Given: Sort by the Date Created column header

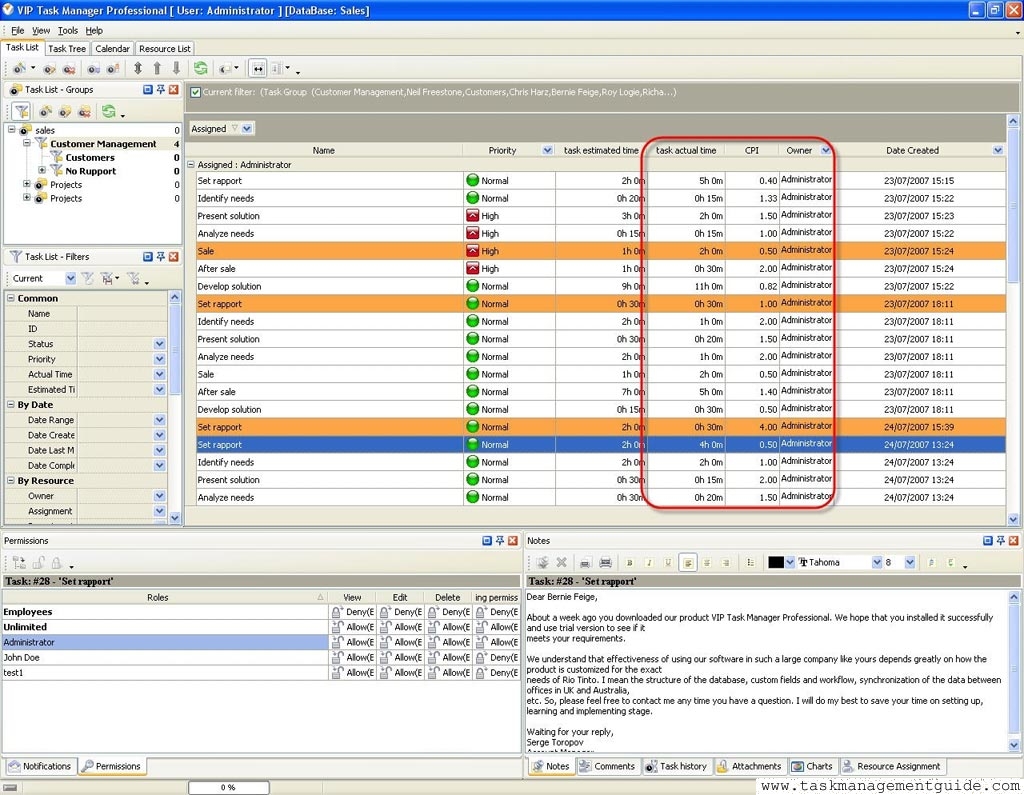Looking at the screenshot, I should coord(912,150).
